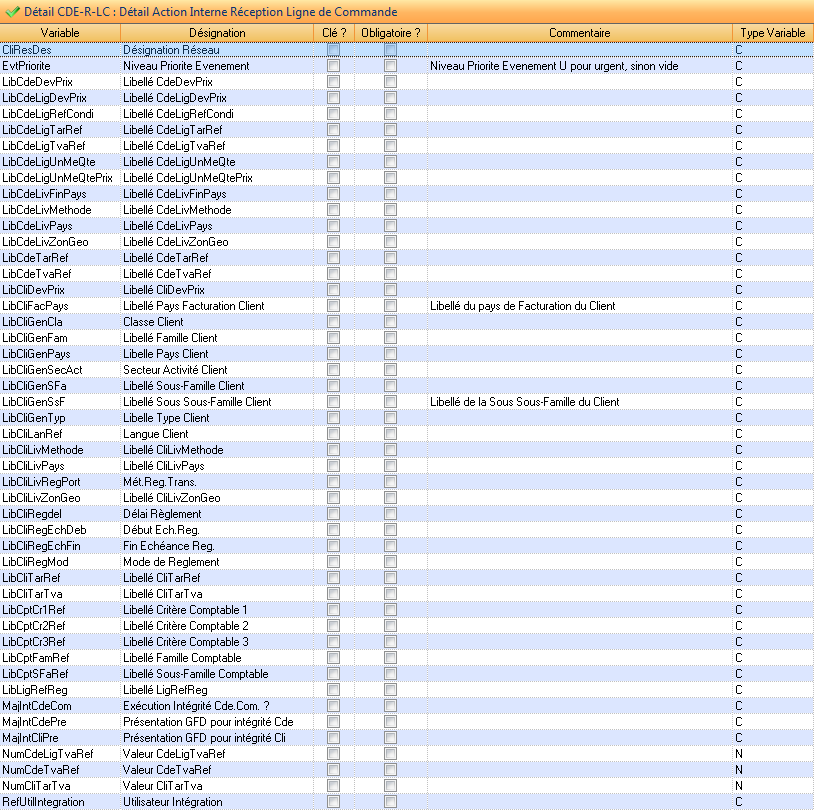Viewport: 814px width, 810px height.
Task: Click the Désignation column header
Action: point(216,33)
